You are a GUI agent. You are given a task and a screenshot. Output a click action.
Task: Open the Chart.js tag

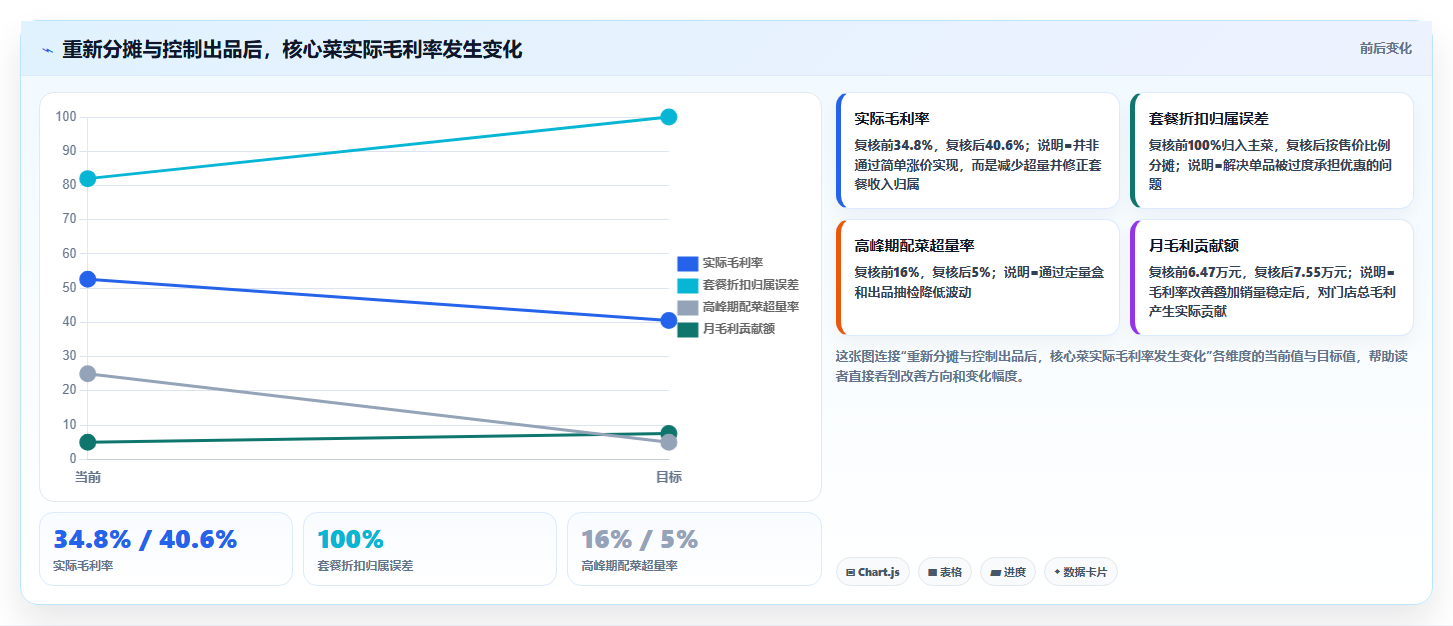pyautogui.click(x=872, y=572)
